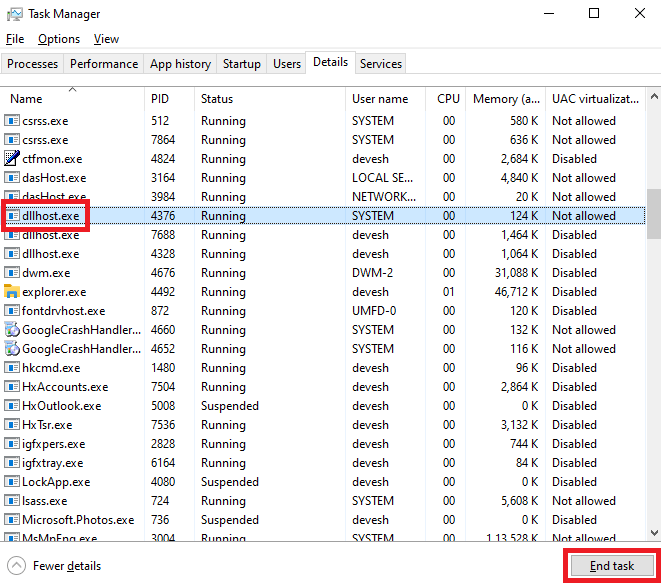Select the Microsoft.Photos.exe process name
Viewport: 661px width, 588px height.
pos(78,520)
